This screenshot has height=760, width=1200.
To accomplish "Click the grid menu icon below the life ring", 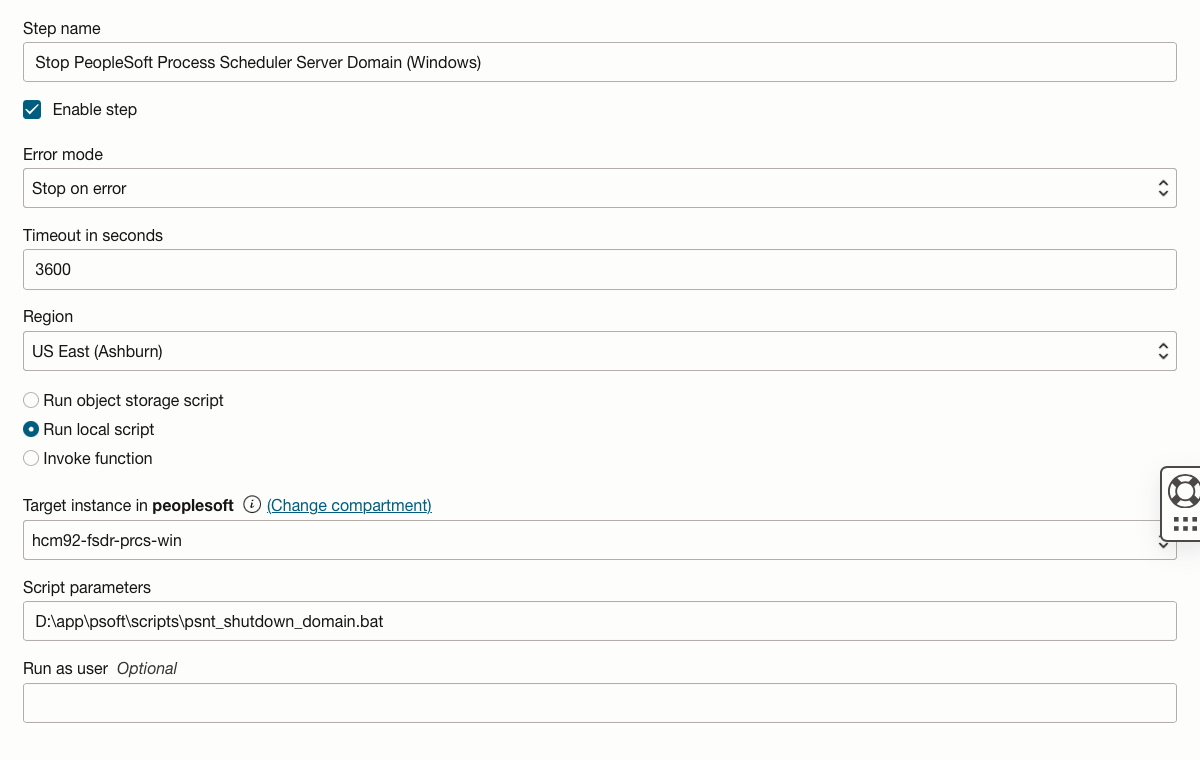I will tap(1183, 524).
